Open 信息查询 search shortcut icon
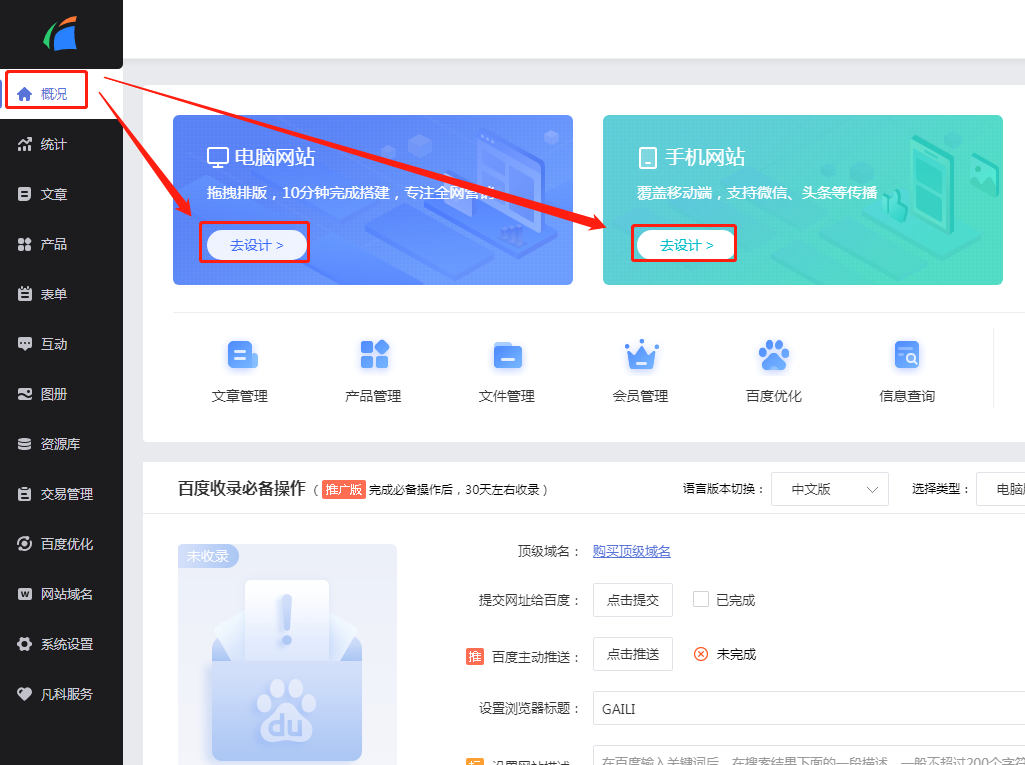 907,355
